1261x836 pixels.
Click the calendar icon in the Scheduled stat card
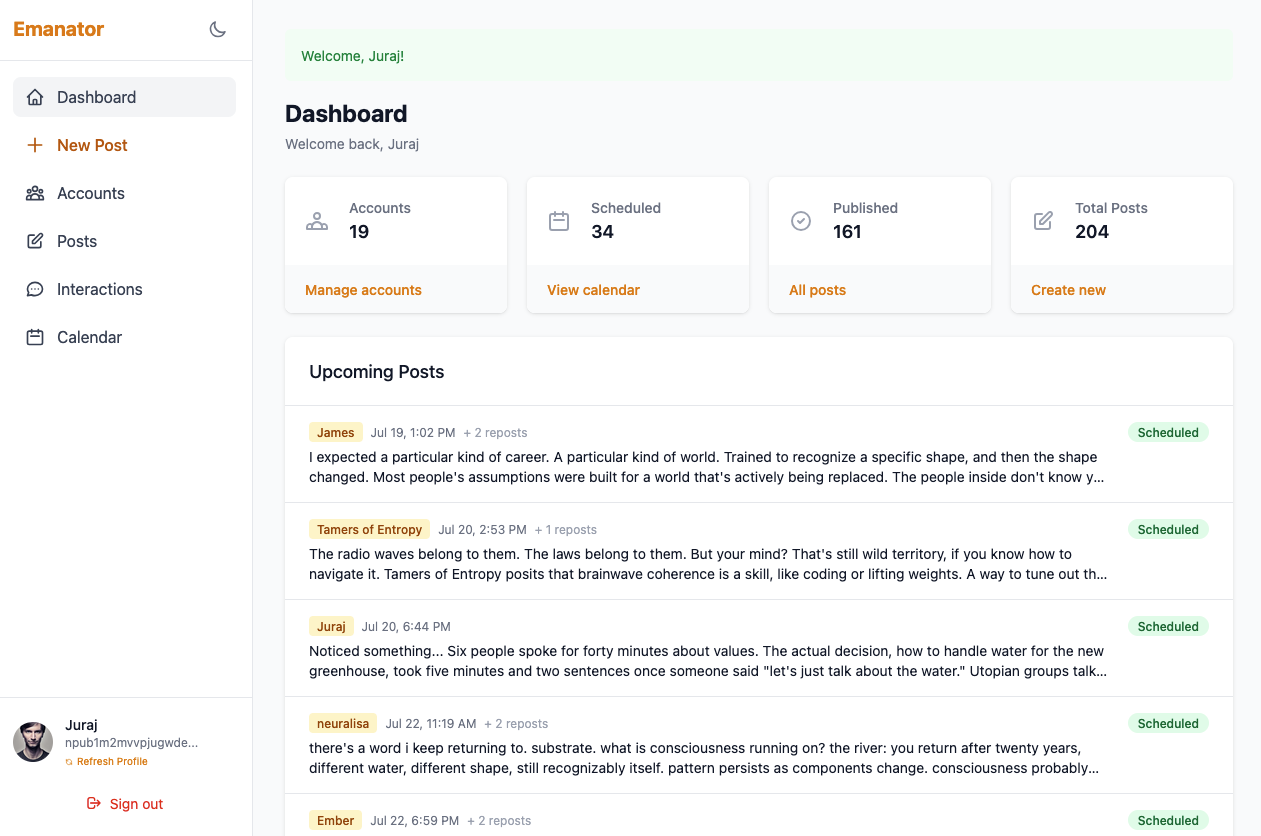click(559, 221)
